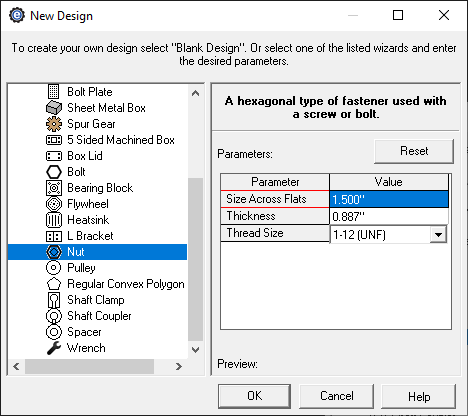Maximize the New Design window

coord(398,15)
